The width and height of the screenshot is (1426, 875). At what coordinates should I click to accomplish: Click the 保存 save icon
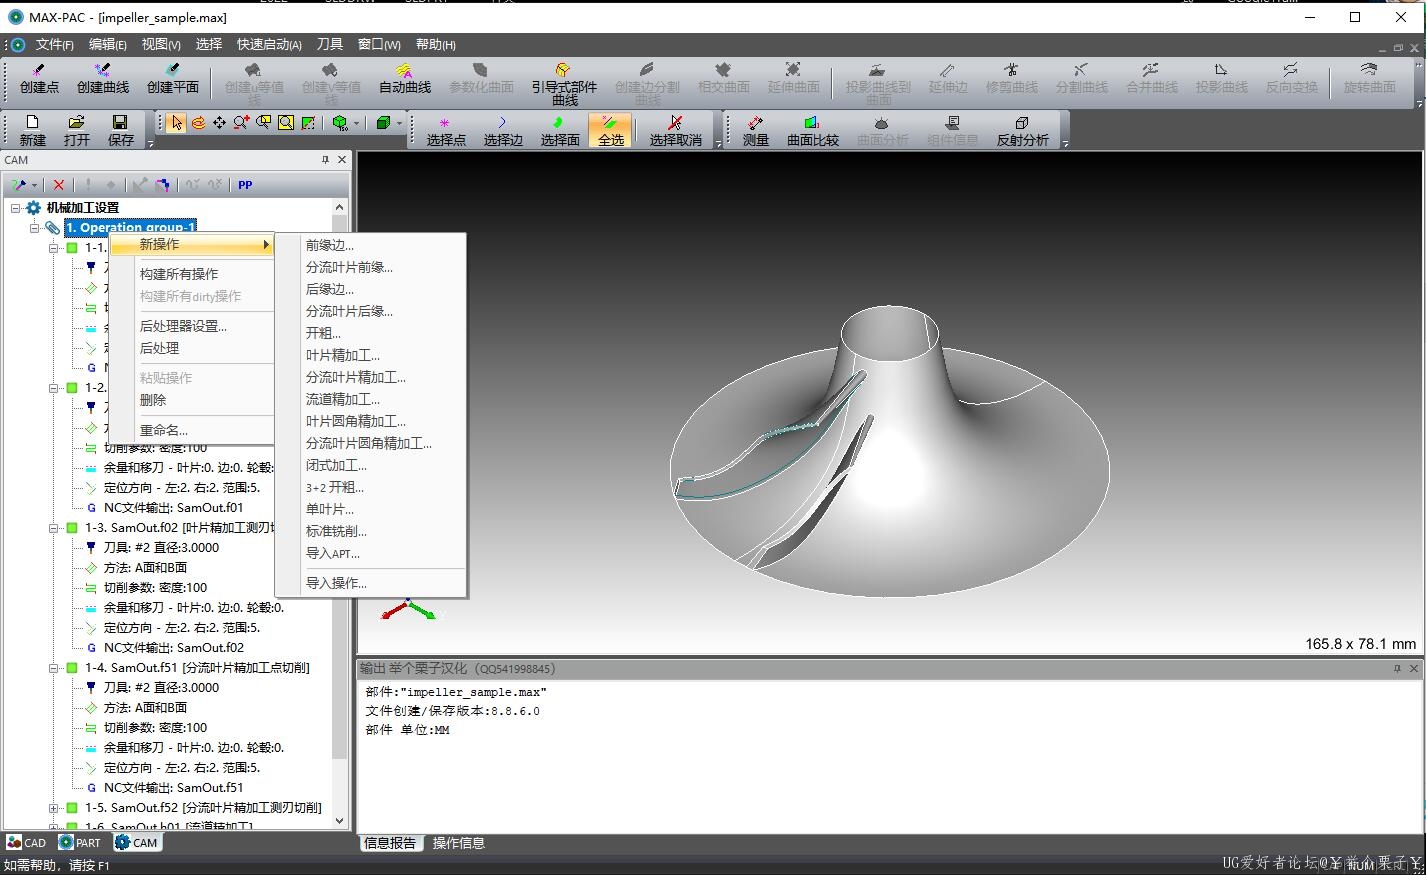click(x=120, y=131)
